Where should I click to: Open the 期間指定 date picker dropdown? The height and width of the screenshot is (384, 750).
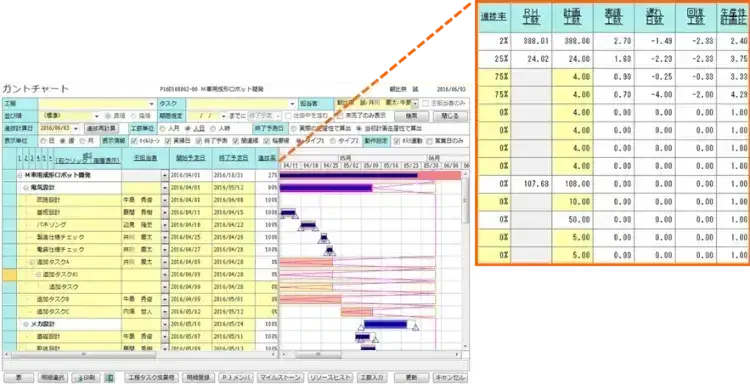[223, 116]
